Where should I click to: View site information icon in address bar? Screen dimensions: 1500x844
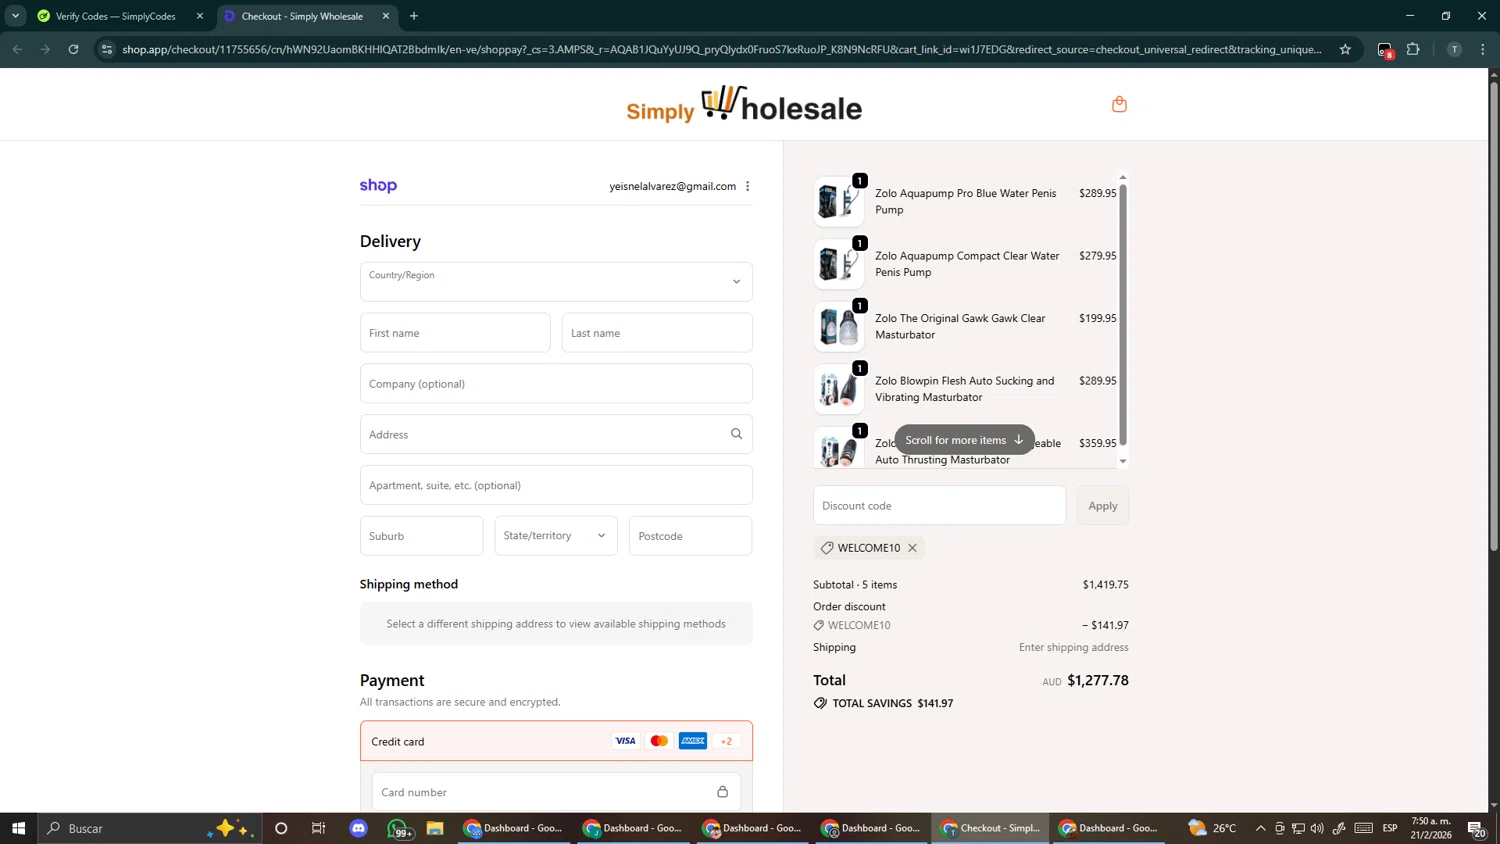(107, 49)
